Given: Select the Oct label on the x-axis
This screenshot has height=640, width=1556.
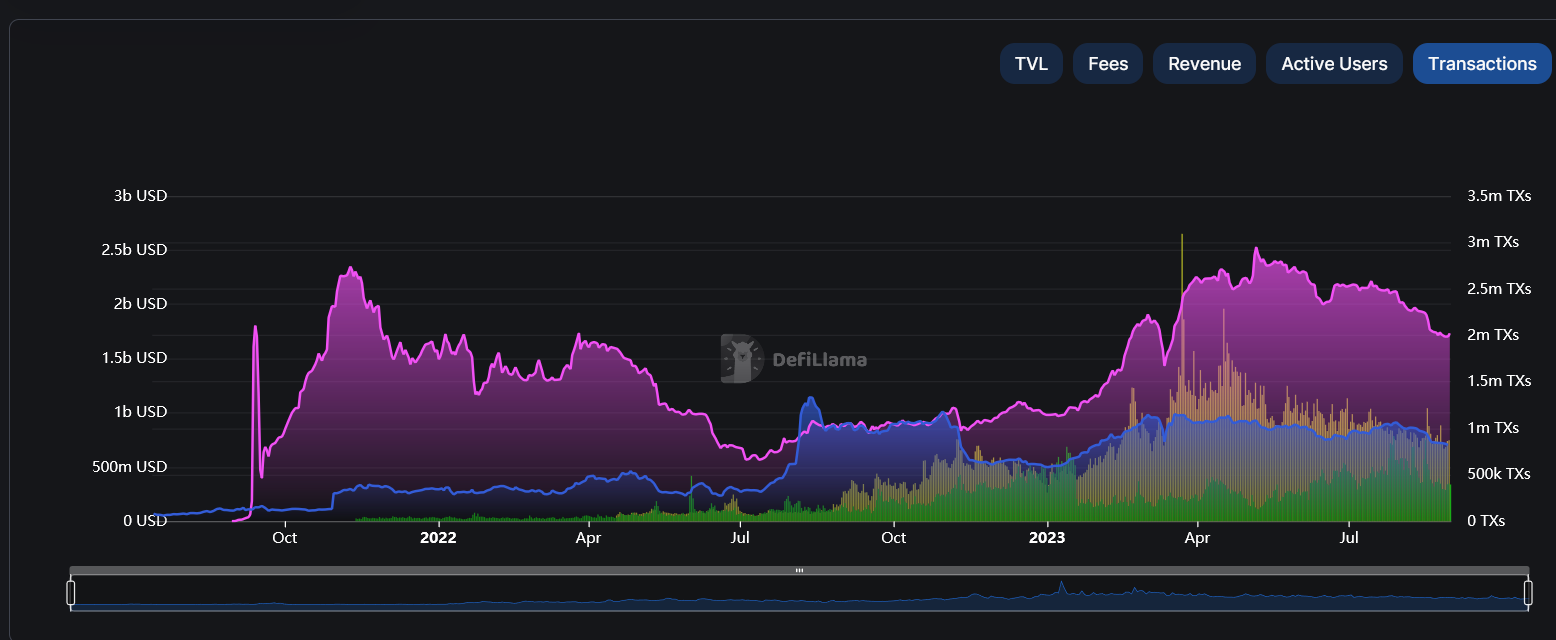Looking at the screenshot, I should [285, 537].
